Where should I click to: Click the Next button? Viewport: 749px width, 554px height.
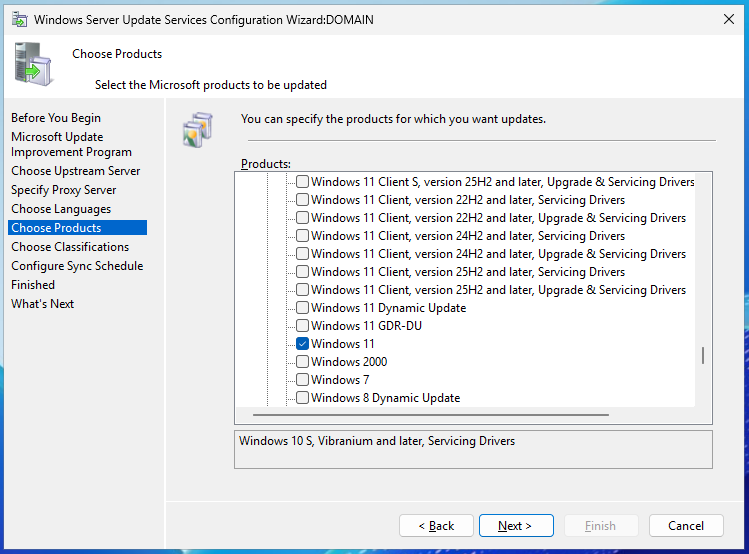tap(516, 526)
